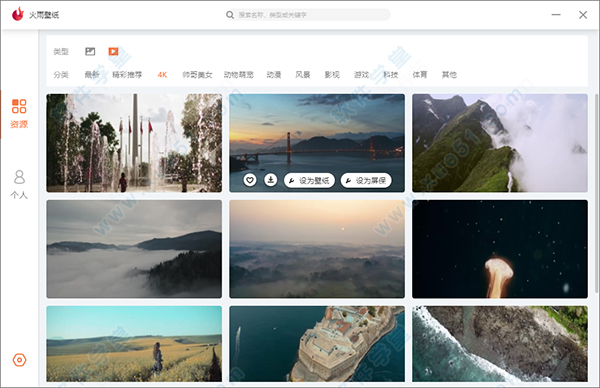This screenshot has width=600, height=388.
Task: Click the search magnifier icon
Action: click(x=230, y=15)
